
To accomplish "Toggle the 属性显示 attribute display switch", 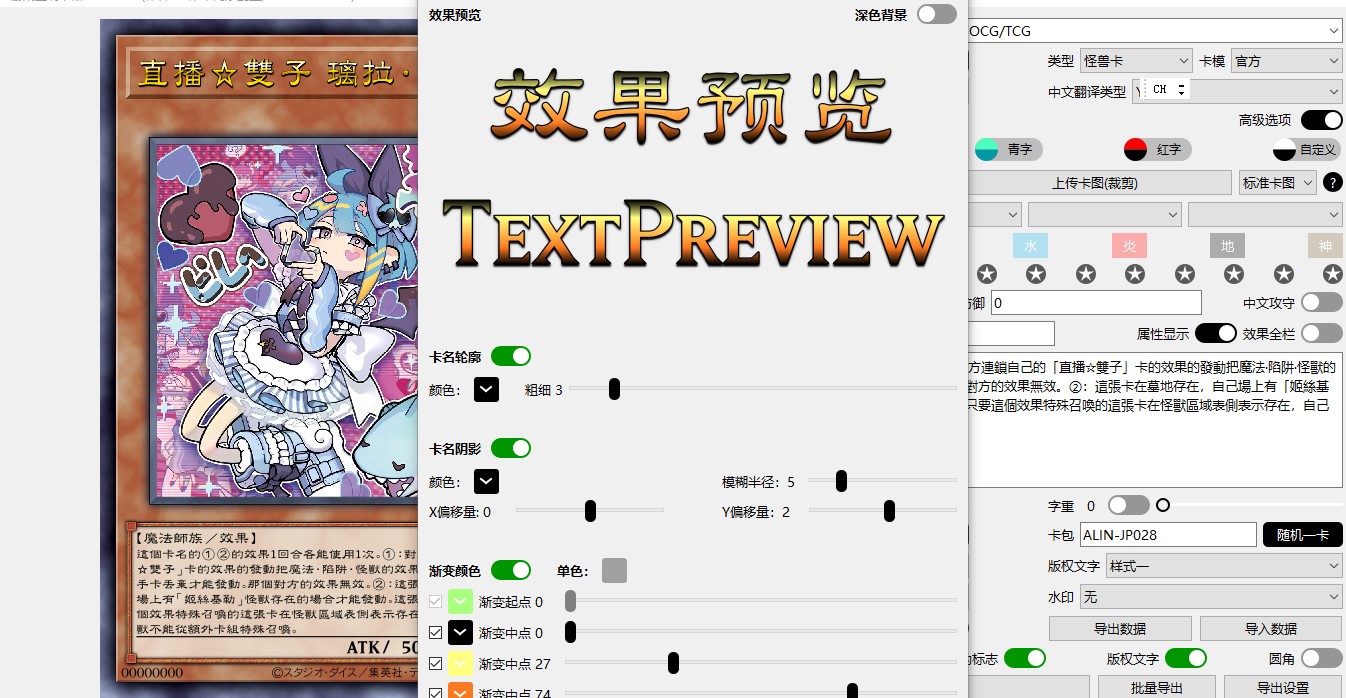I will (1216, 333).
